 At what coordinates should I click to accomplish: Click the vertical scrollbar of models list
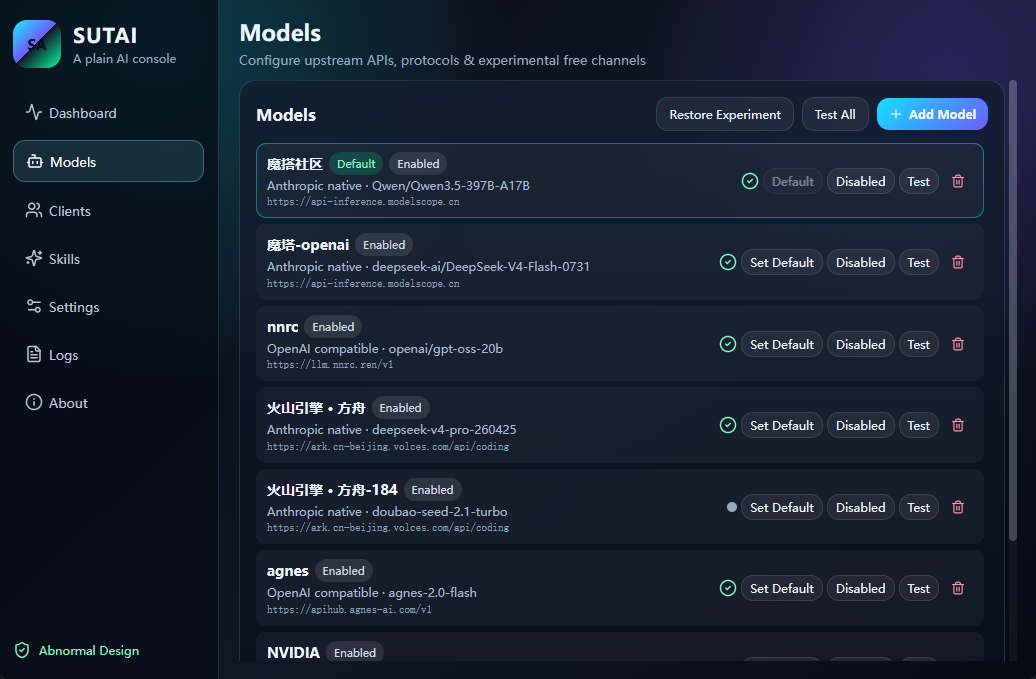tap(1012, 310)
